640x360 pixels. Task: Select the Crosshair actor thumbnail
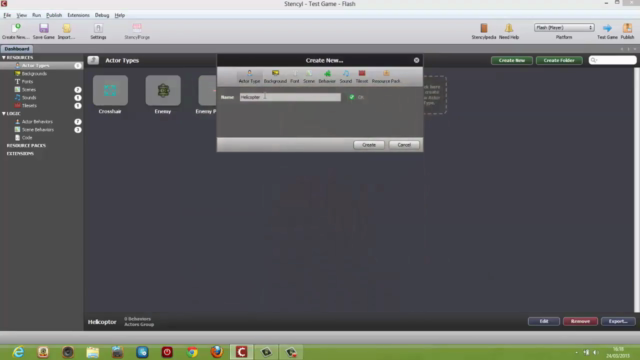coord(110,90)
